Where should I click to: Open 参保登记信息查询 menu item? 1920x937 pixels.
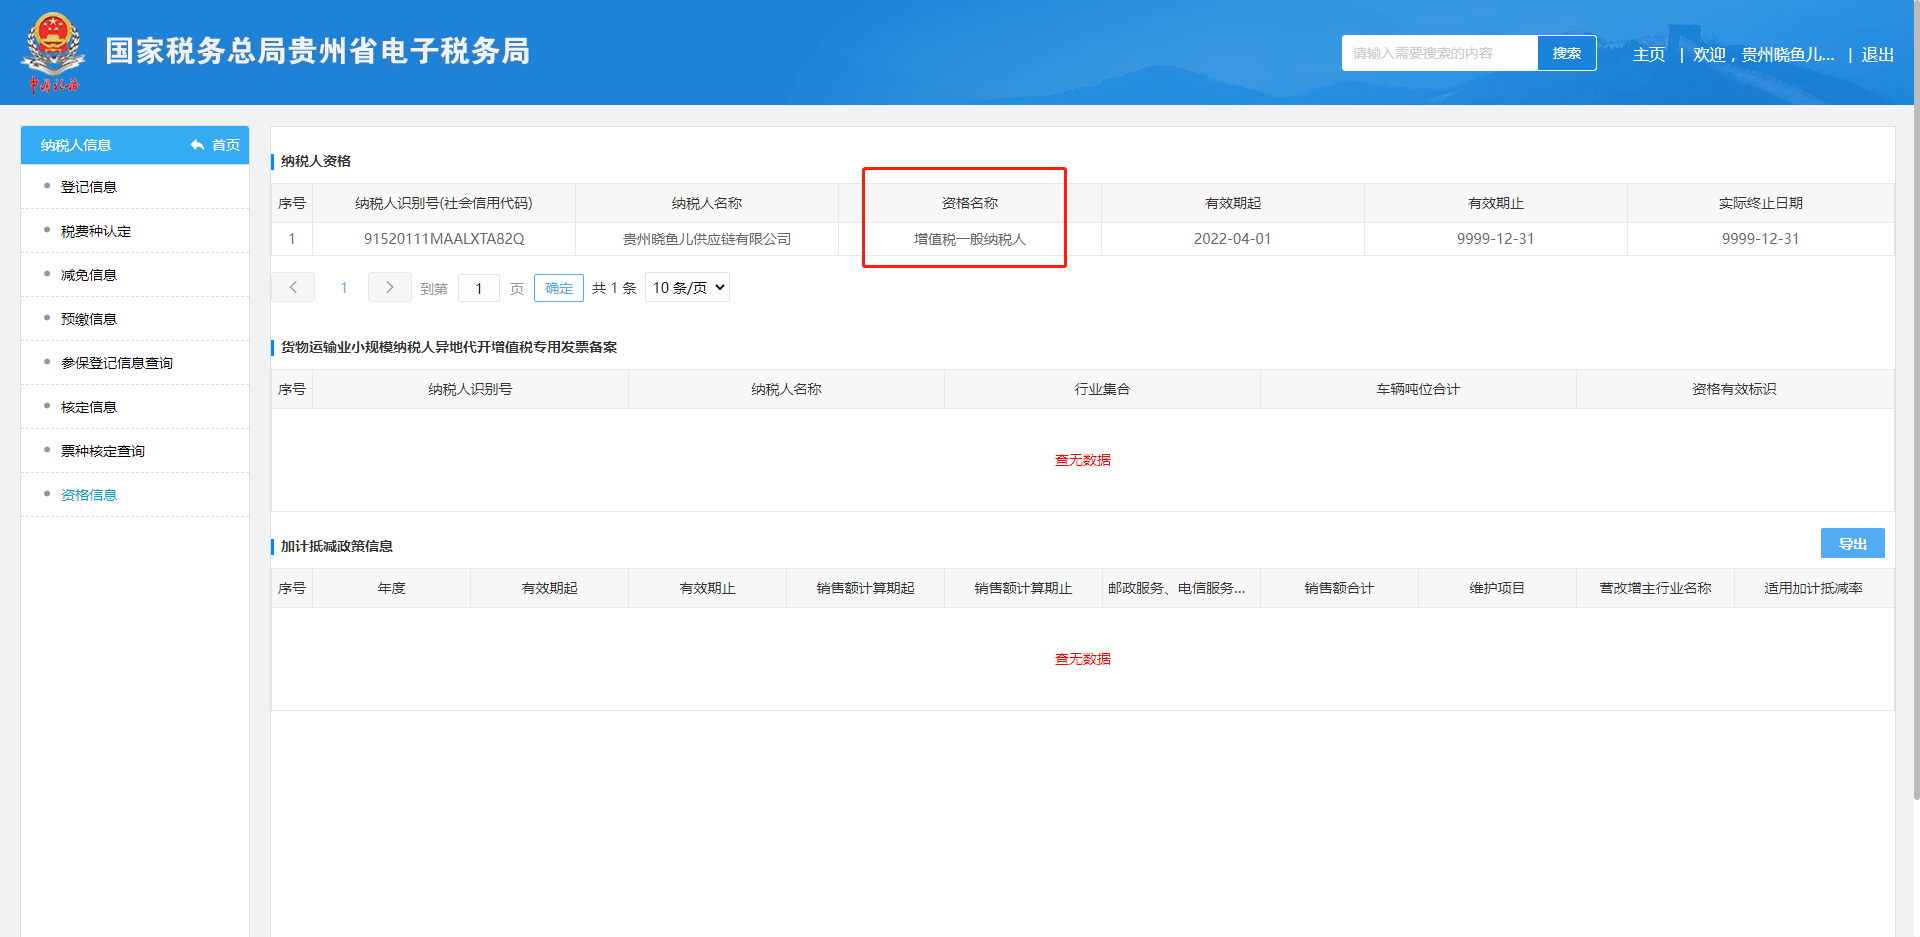pyautogui.click(x=117, y=363)
